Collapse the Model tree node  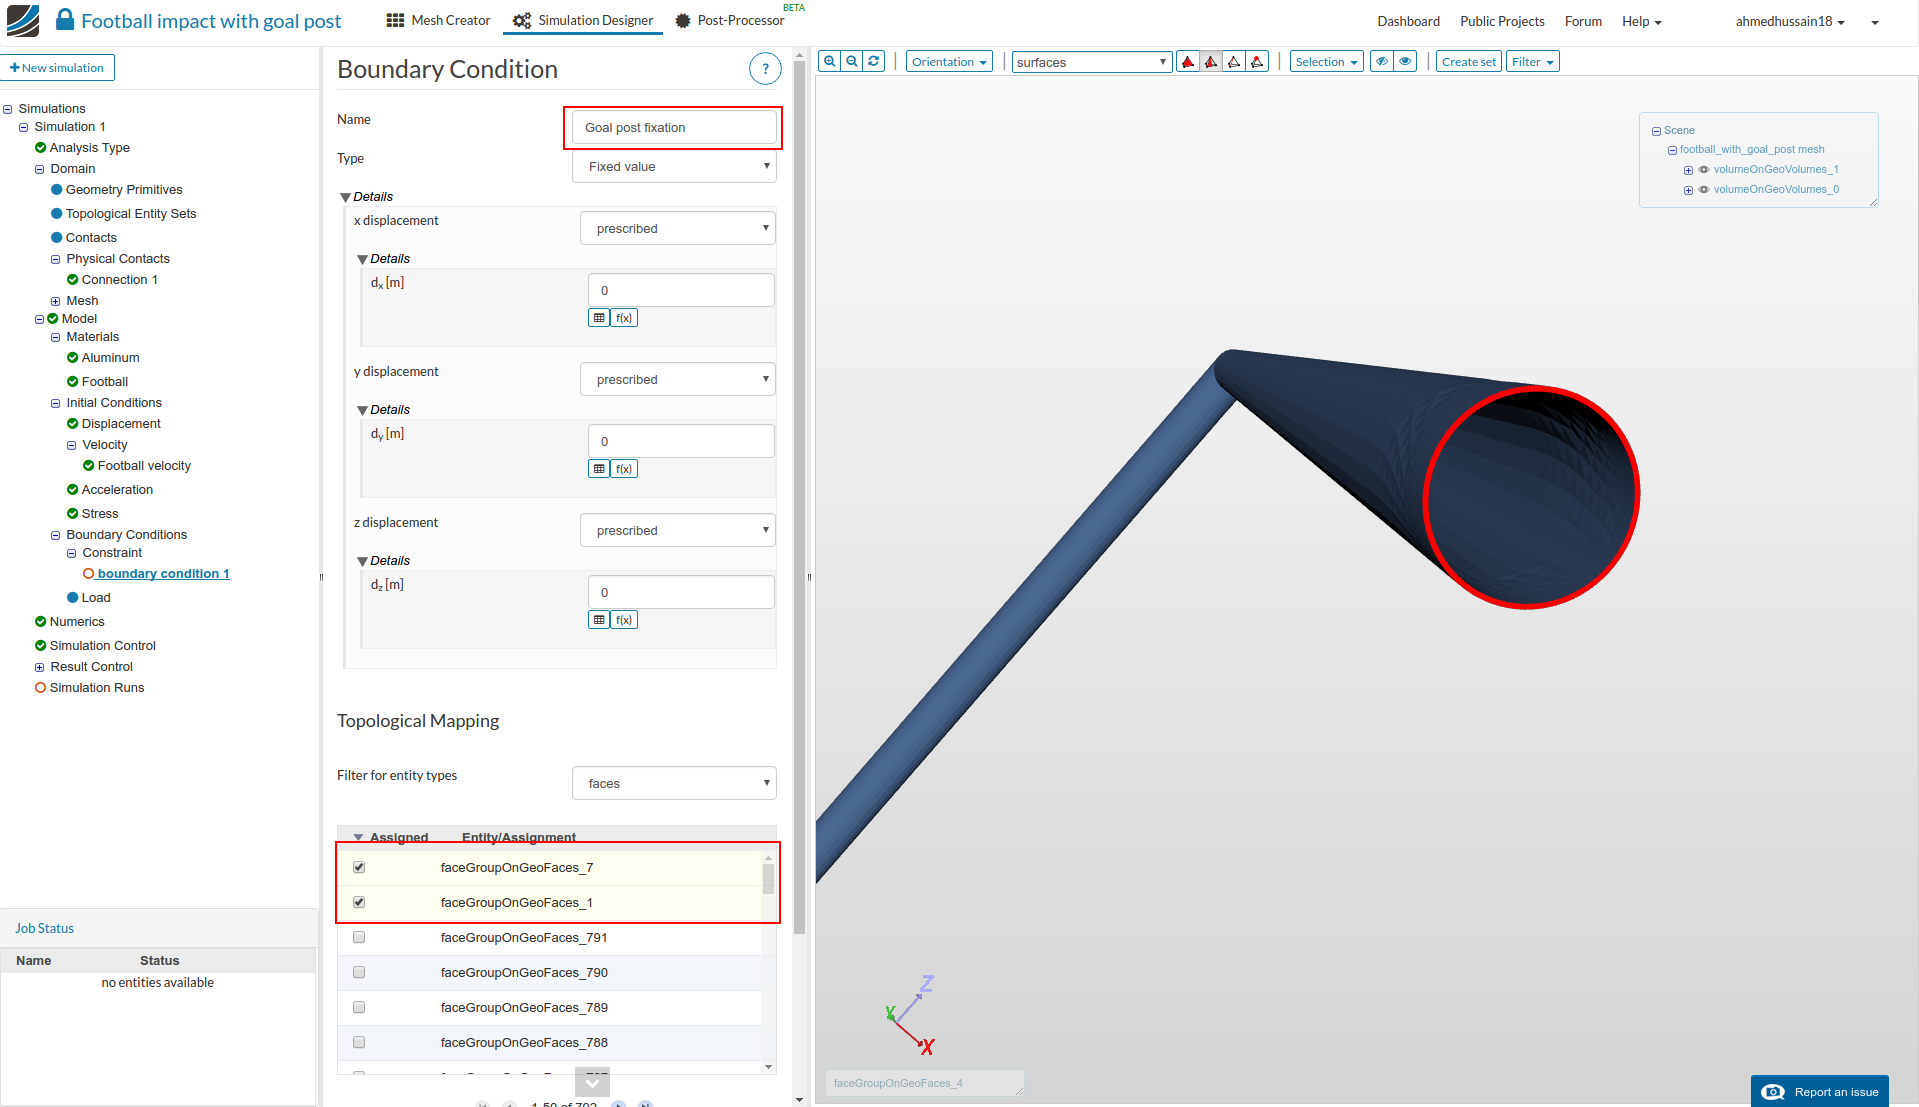40,320
